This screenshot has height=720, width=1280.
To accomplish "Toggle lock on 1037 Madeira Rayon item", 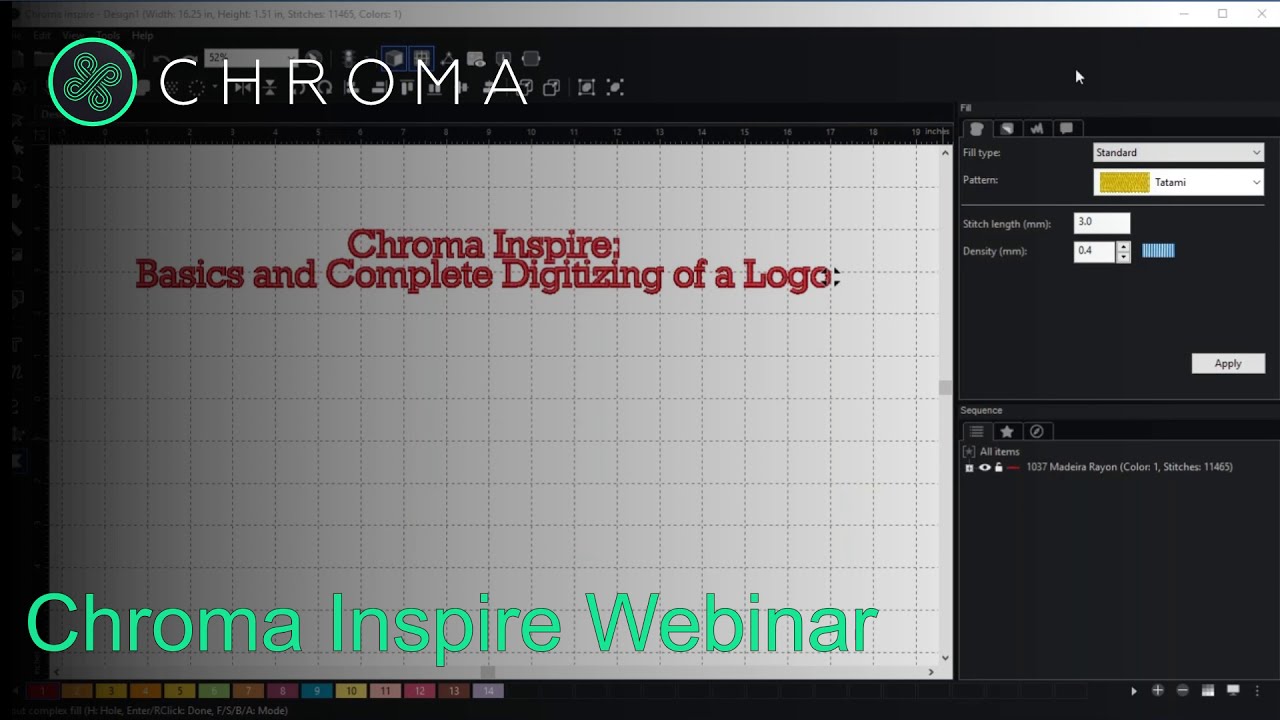I will 998,467.
